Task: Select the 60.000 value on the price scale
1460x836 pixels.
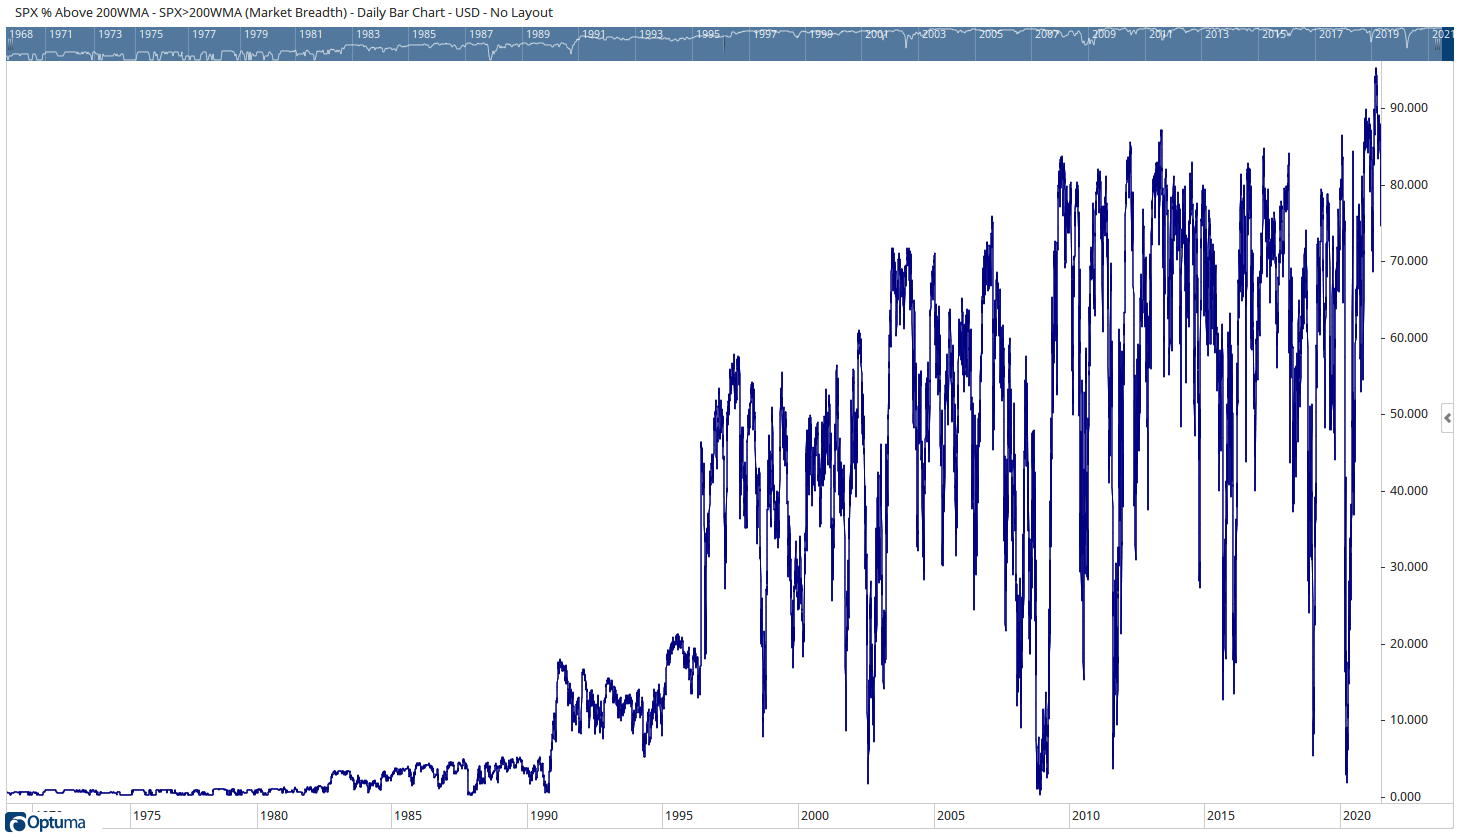Action: point(1409,338)
